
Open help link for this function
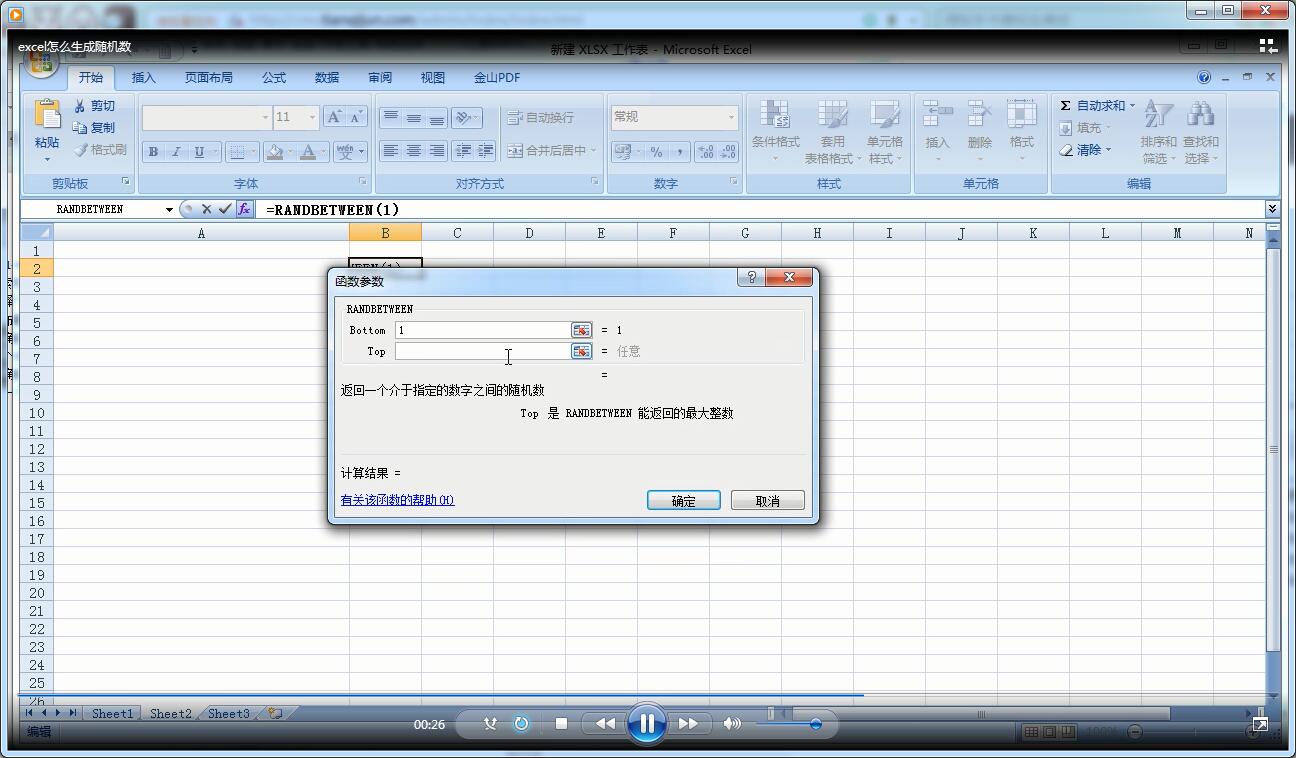(397, 500)
